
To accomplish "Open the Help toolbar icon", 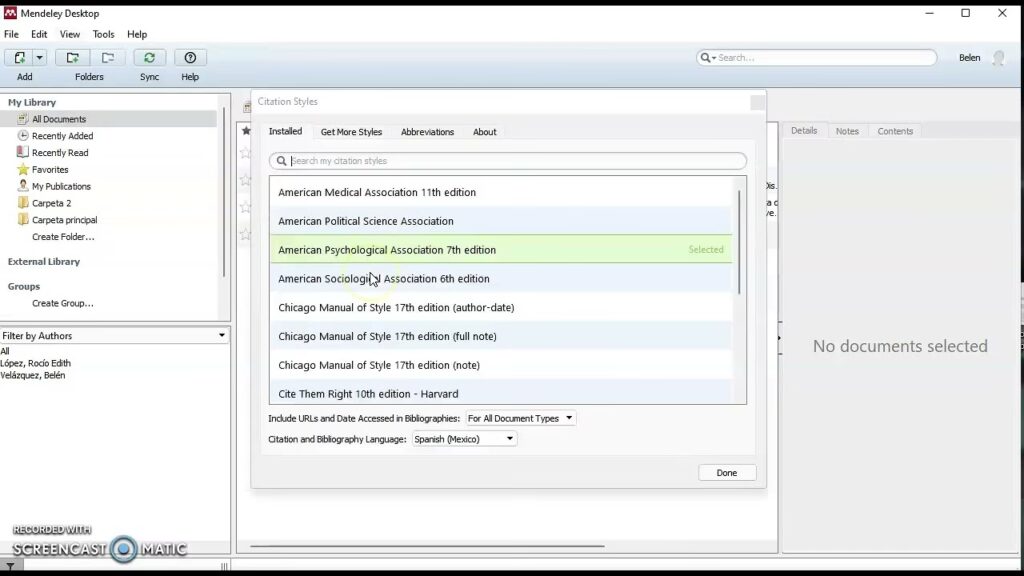I will (190, 58).
